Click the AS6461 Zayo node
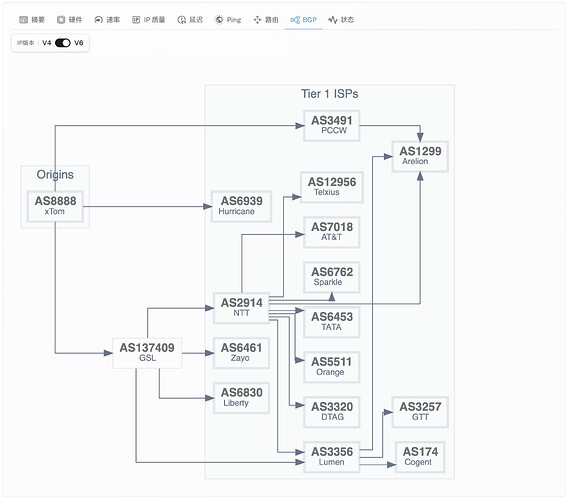This screenshot has height=500, width=568. 242,353
